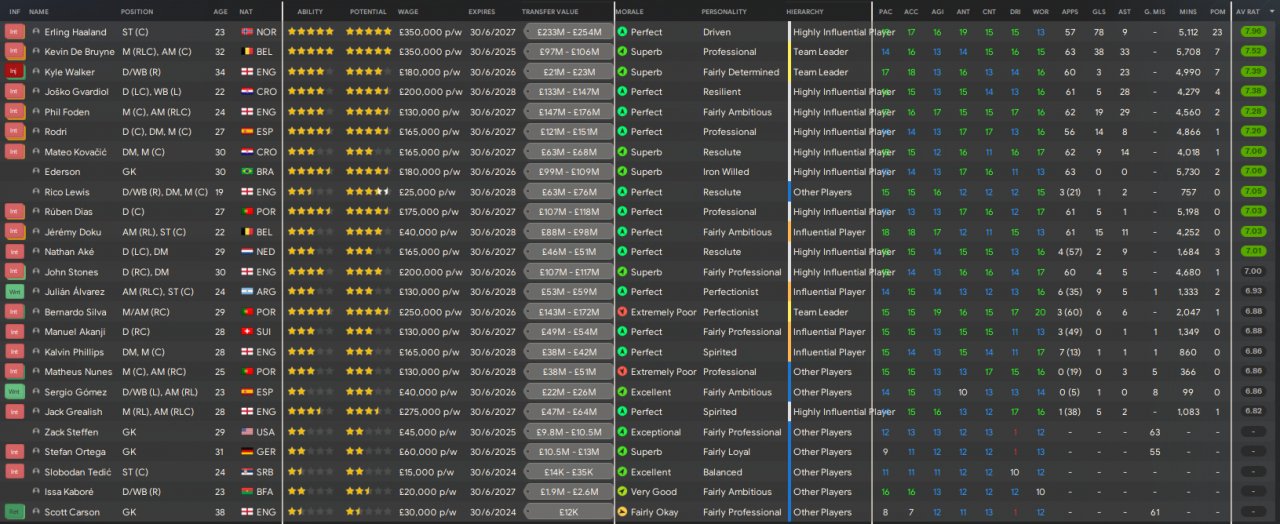The image size is (1280, 524).
Task: Click Jack Grealish's £275,000 p/w wage
Action: tap(429, 412)
